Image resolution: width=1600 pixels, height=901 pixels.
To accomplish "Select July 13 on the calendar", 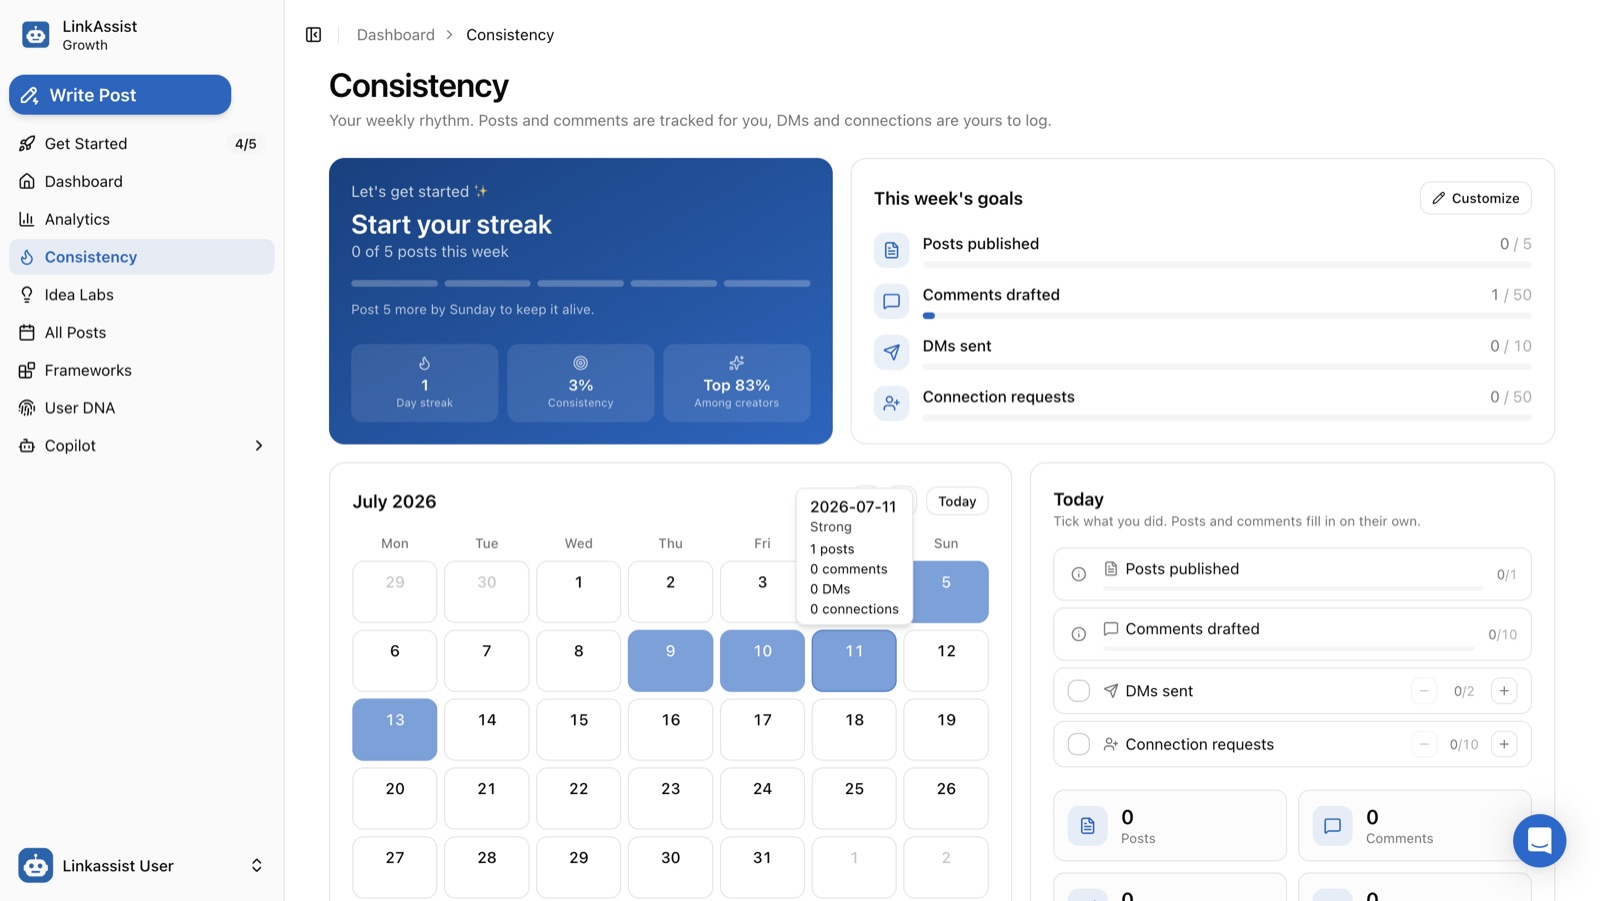I will pos(395,729).
